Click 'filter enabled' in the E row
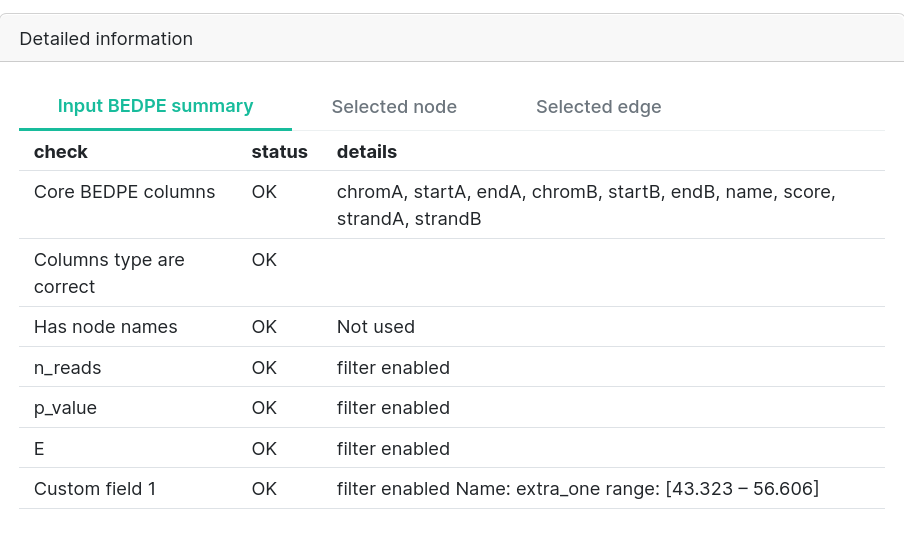The width and height of the screenshot is (904, 538). coord(393,449)
